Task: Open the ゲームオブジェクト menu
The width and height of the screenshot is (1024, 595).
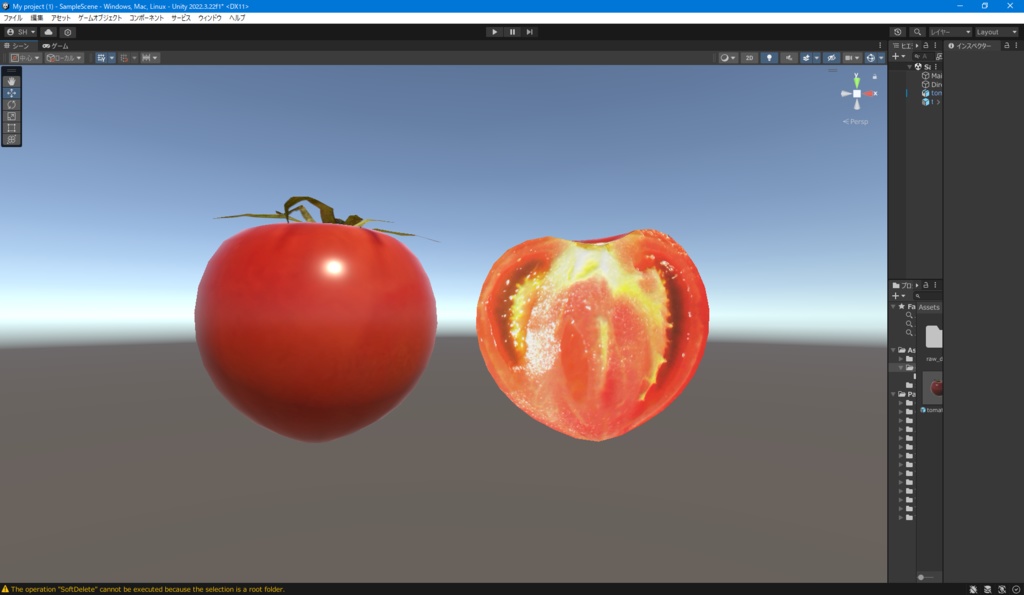Action: pyautogui.click(x=100, y=18)
